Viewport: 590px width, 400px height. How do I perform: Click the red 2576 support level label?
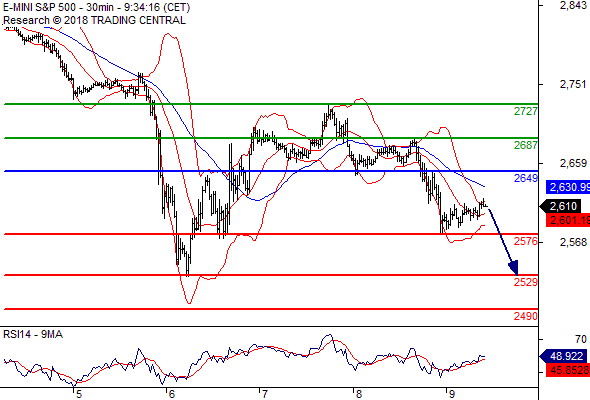(526, 241)
